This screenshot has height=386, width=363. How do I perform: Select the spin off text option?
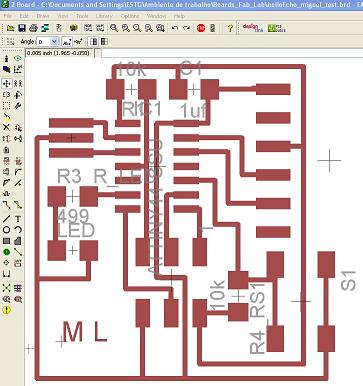67,42
